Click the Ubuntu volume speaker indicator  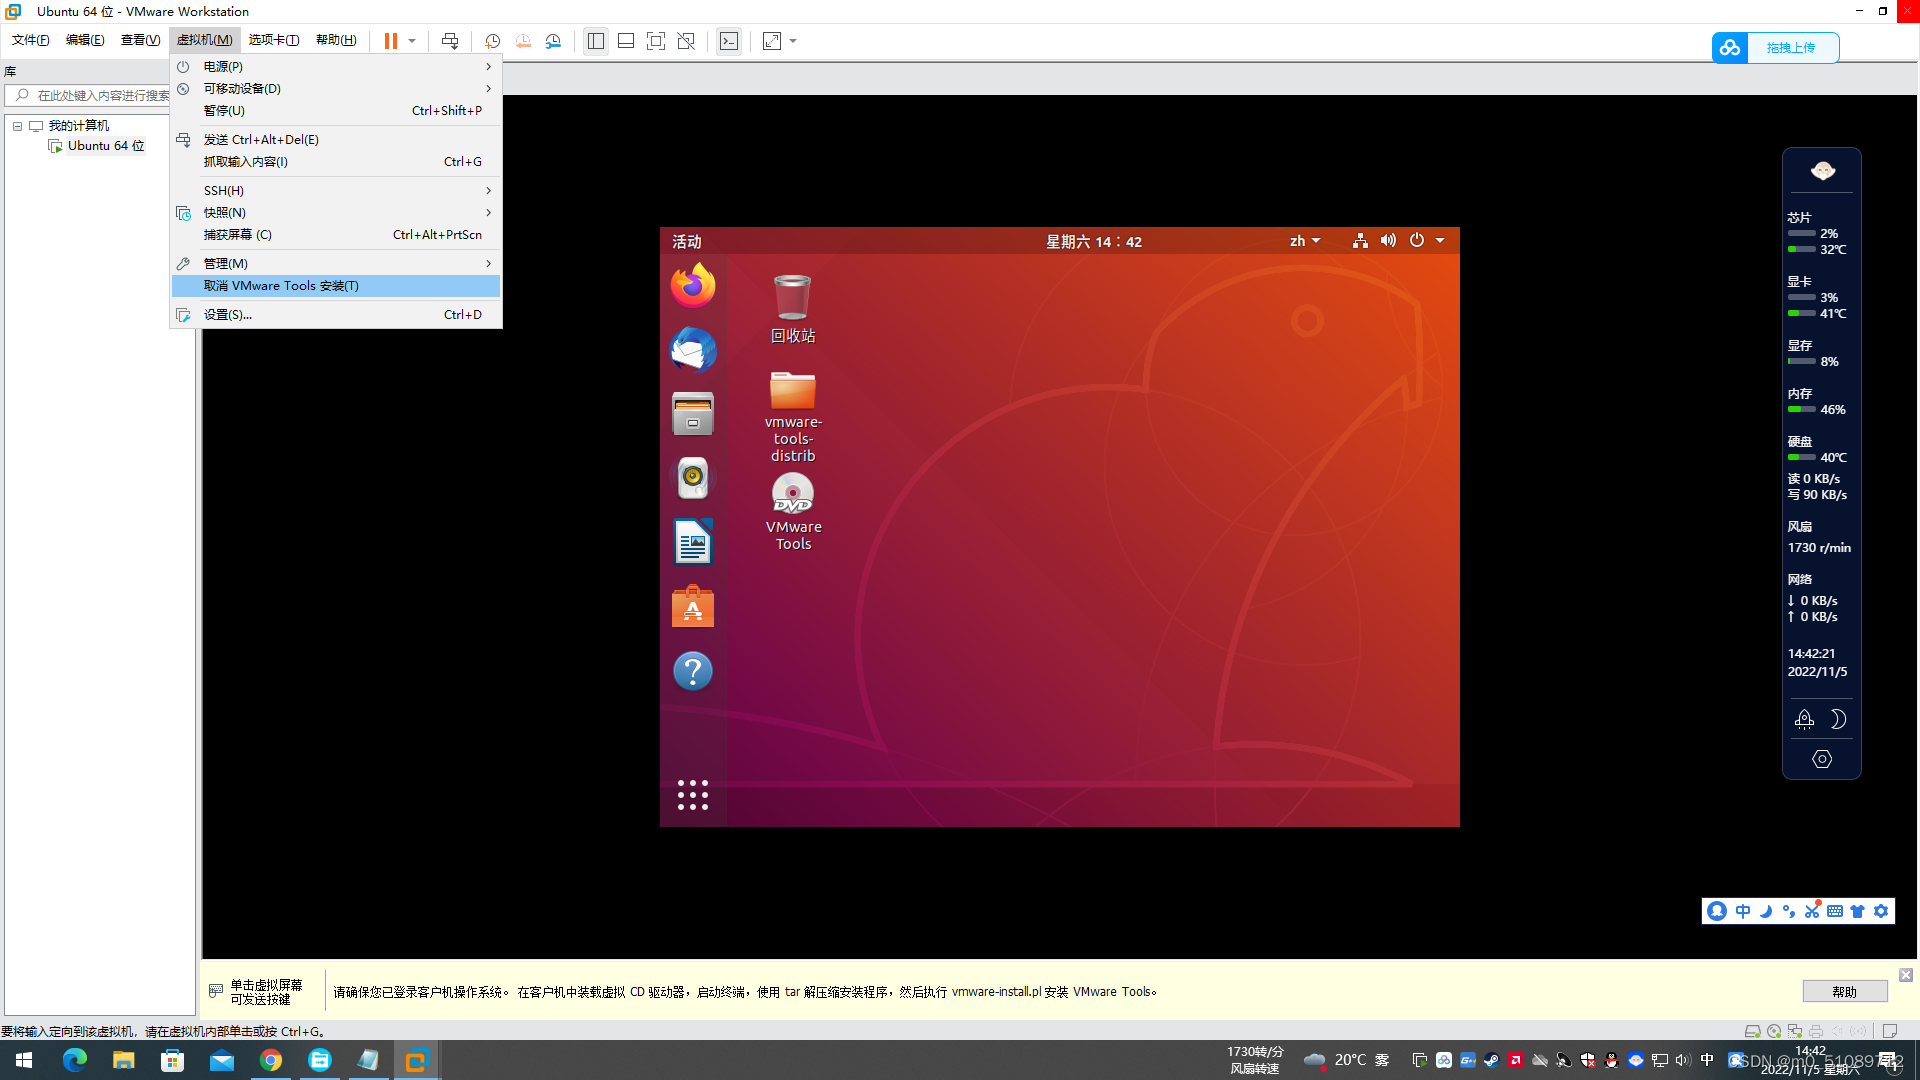coord(1388,241)
